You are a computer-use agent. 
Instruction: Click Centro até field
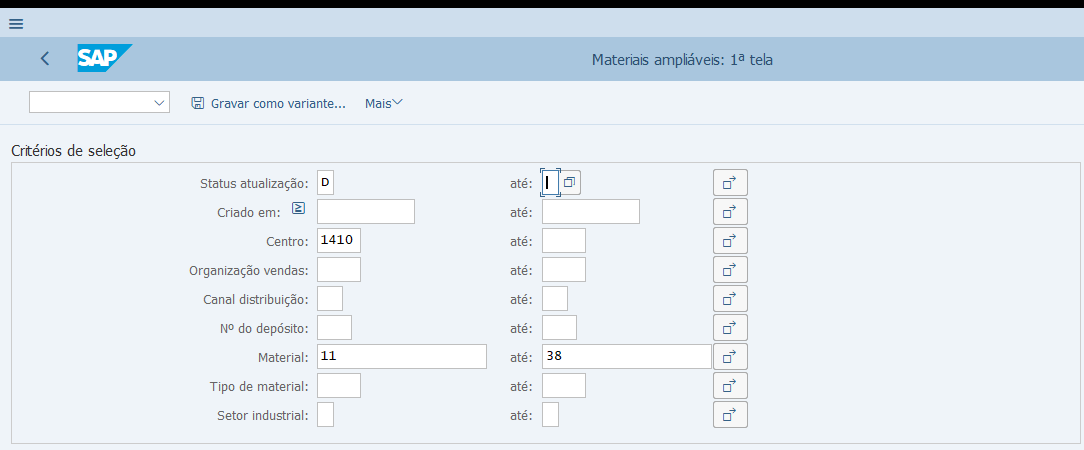pos(564,241)
